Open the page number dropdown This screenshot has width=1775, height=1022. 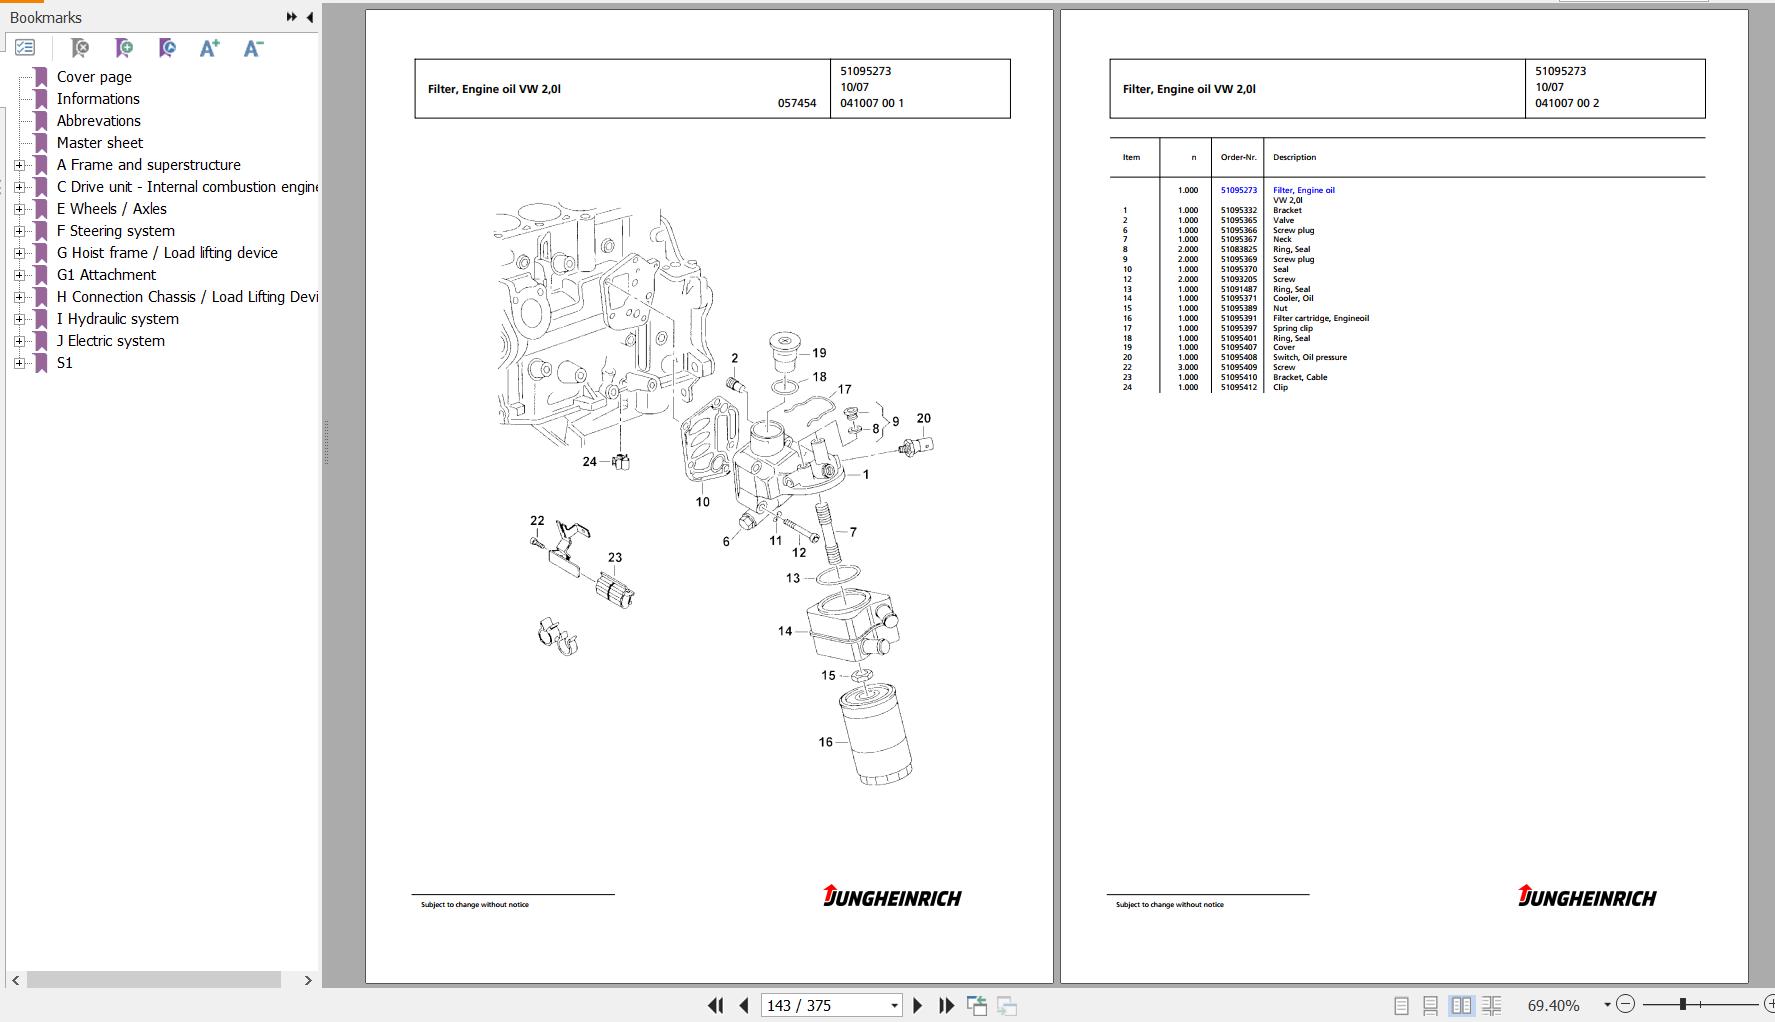coord(894,1006)
